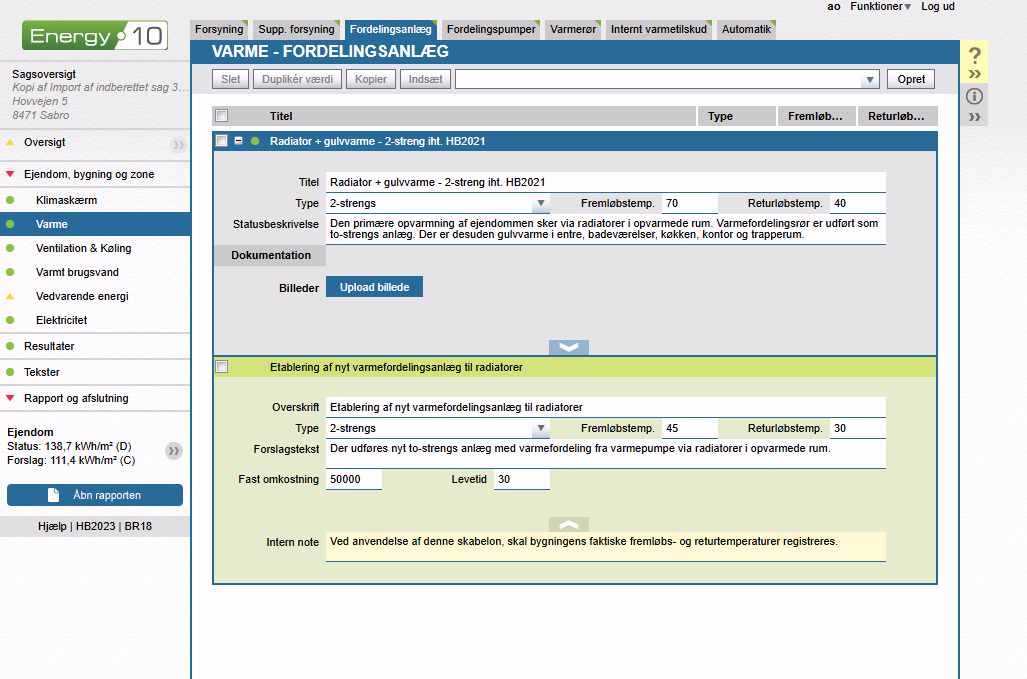The height and width of the screenshot is (679, 1027).
Task: Switch to the Varmerør tab
Action: (573, 30)
